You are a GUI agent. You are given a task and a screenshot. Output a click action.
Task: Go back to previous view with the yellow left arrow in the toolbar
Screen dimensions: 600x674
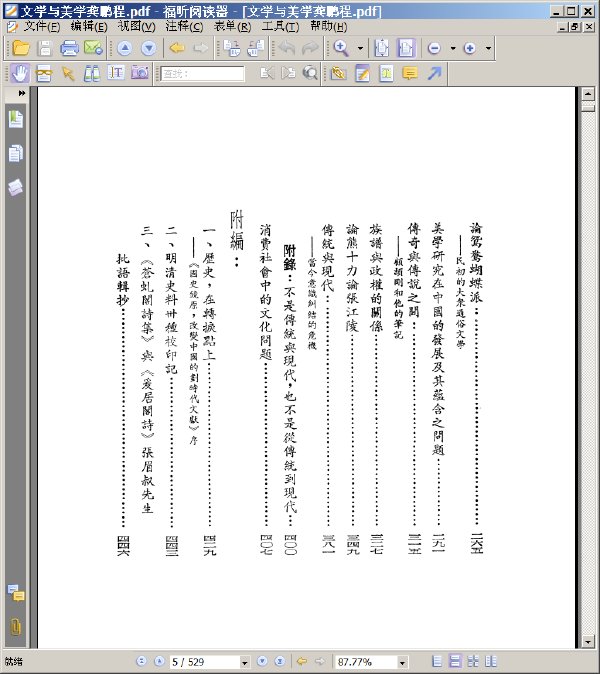177,48
